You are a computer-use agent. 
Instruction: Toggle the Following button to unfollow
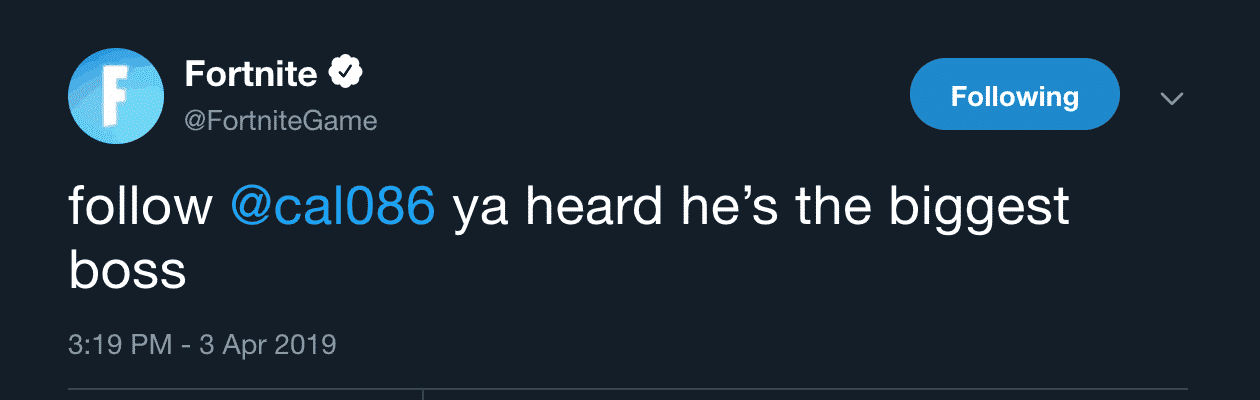[1014, 95]
